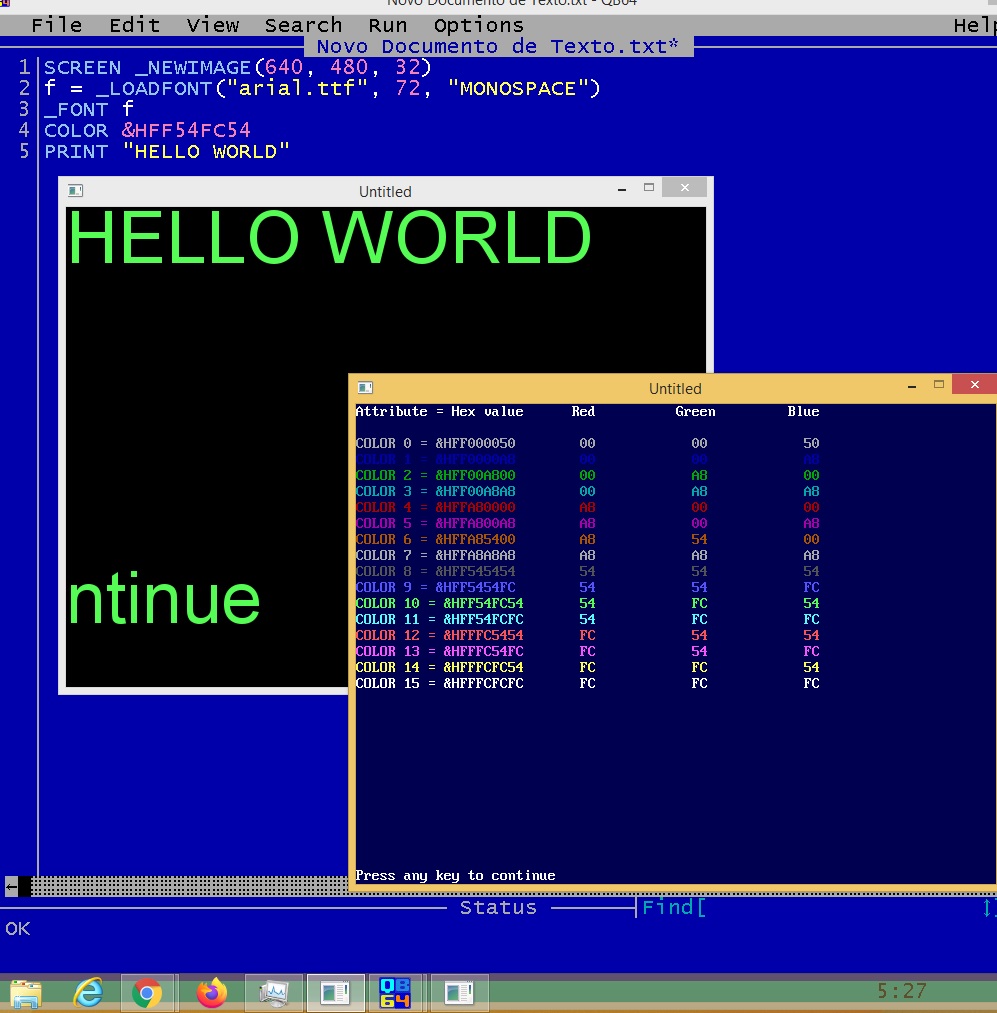The height and width of the screenshot is (1013, 997).
Task: Open the File menu
Action: (x=56, y=25)
